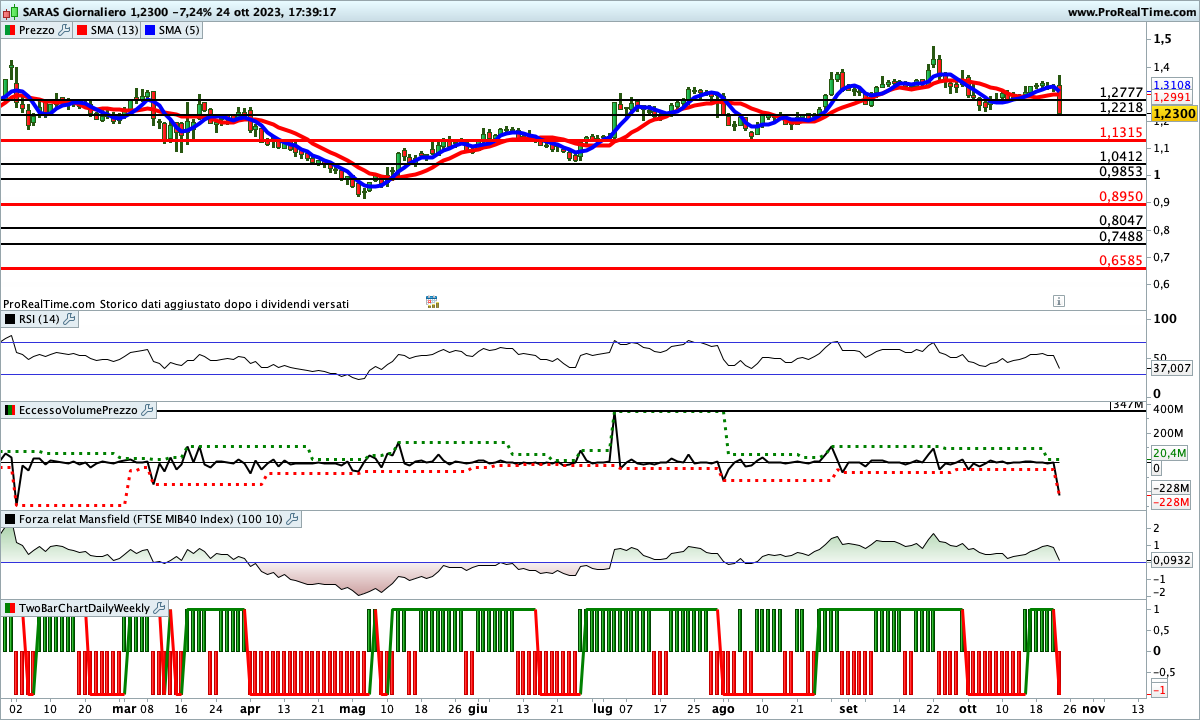Open the www.ProRealTime.com link
The image size is (1200, 720).
[x=1132, y=12]
